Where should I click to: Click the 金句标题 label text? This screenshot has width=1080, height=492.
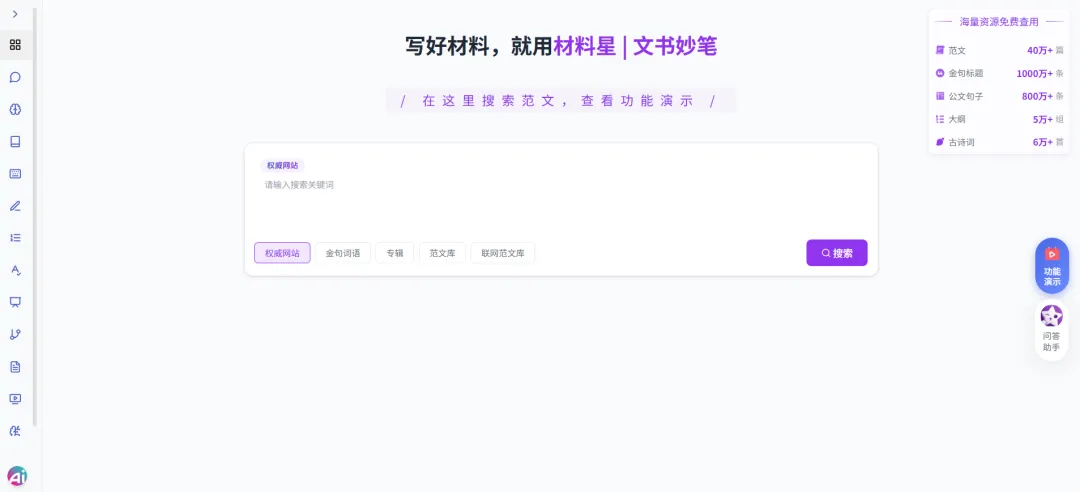tap(966, 73)
